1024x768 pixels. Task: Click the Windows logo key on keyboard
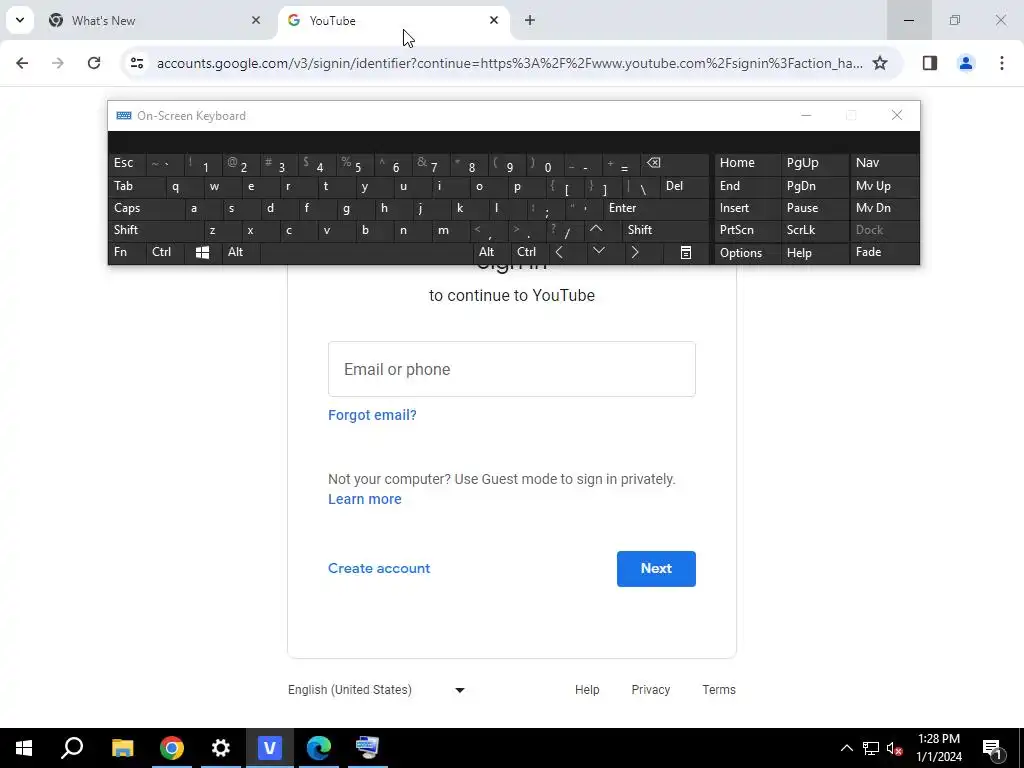pos(202,253)
